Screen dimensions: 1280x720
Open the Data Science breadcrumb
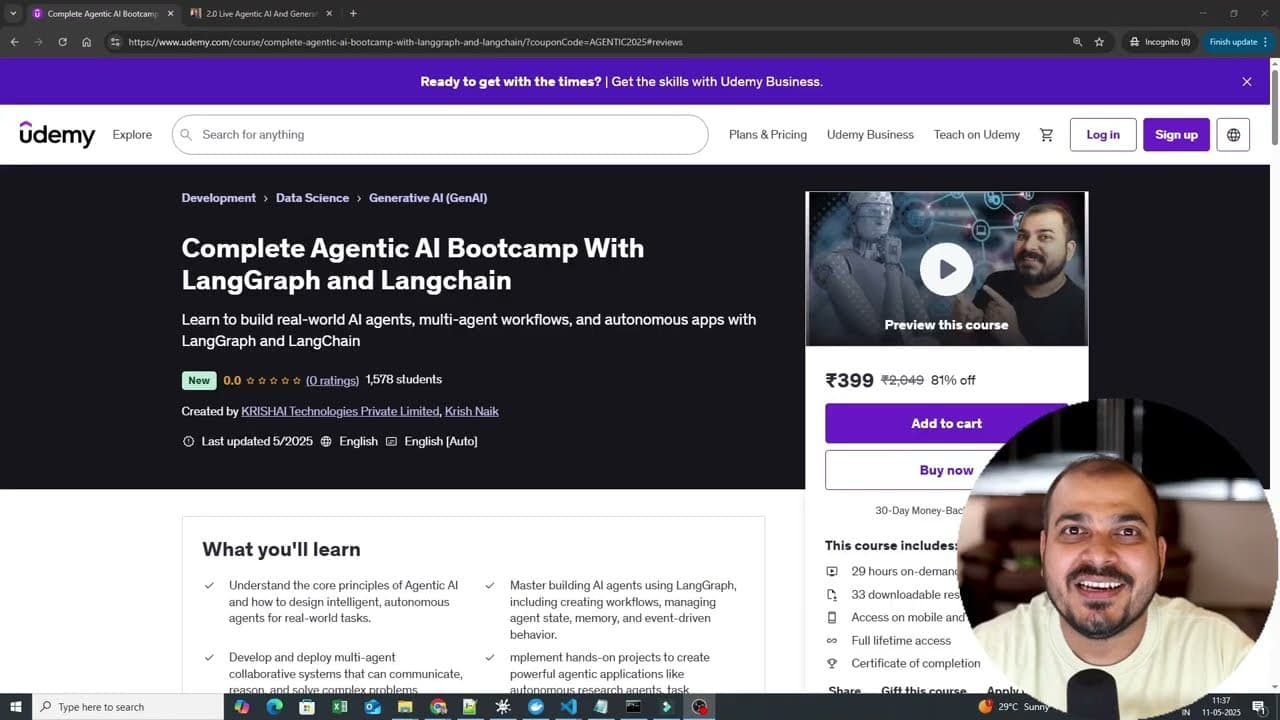point(312,198)
